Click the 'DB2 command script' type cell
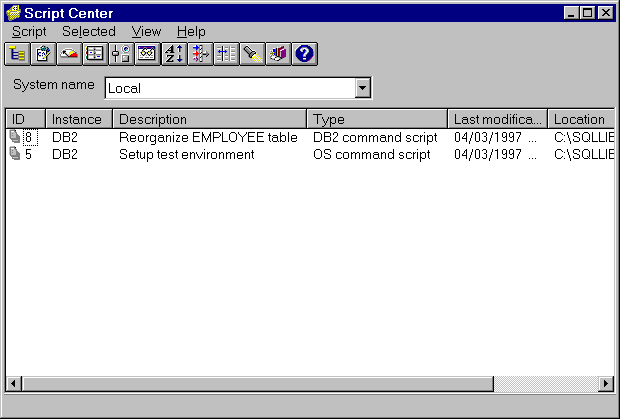 [x=375, y=137]
